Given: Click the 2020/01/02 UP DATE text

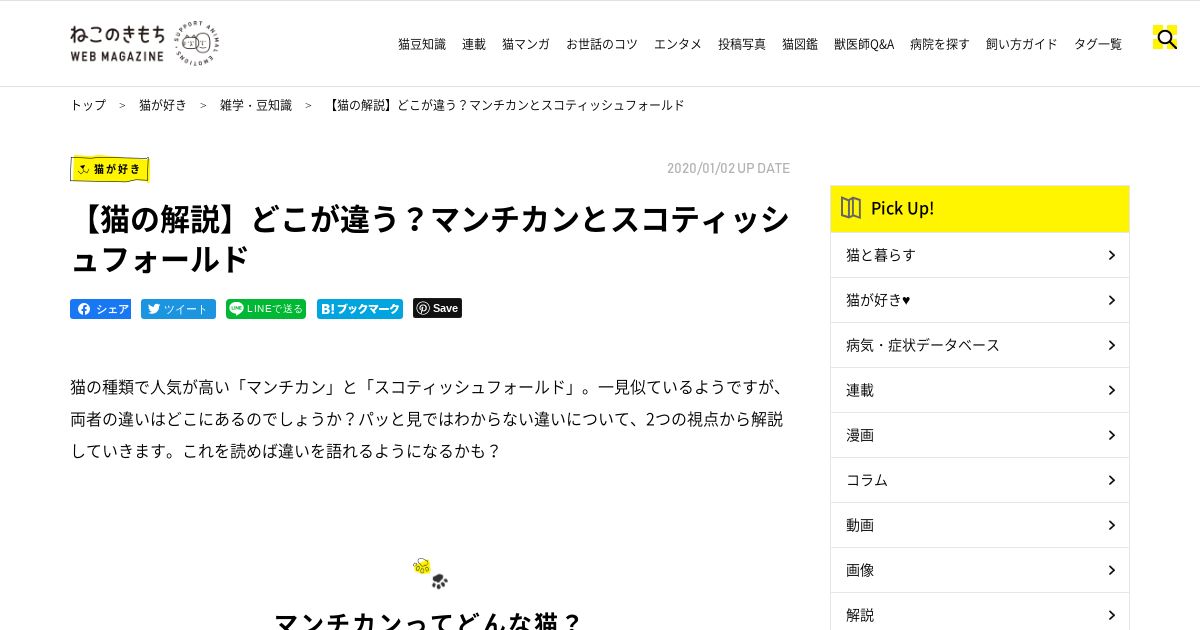Looking at the screenshot, I should 728,168.
